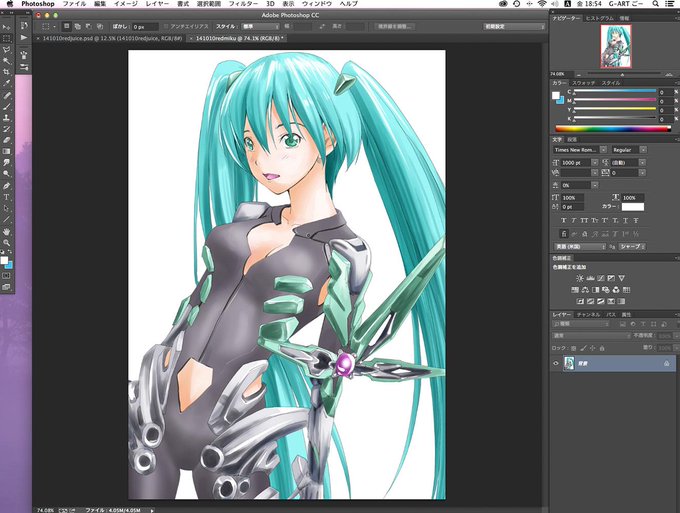The width and height of the screenshot is (680, 513).
Task: Select the Zoom tool in toolbox
Action: pyautogui.click(x=7, y=243)
